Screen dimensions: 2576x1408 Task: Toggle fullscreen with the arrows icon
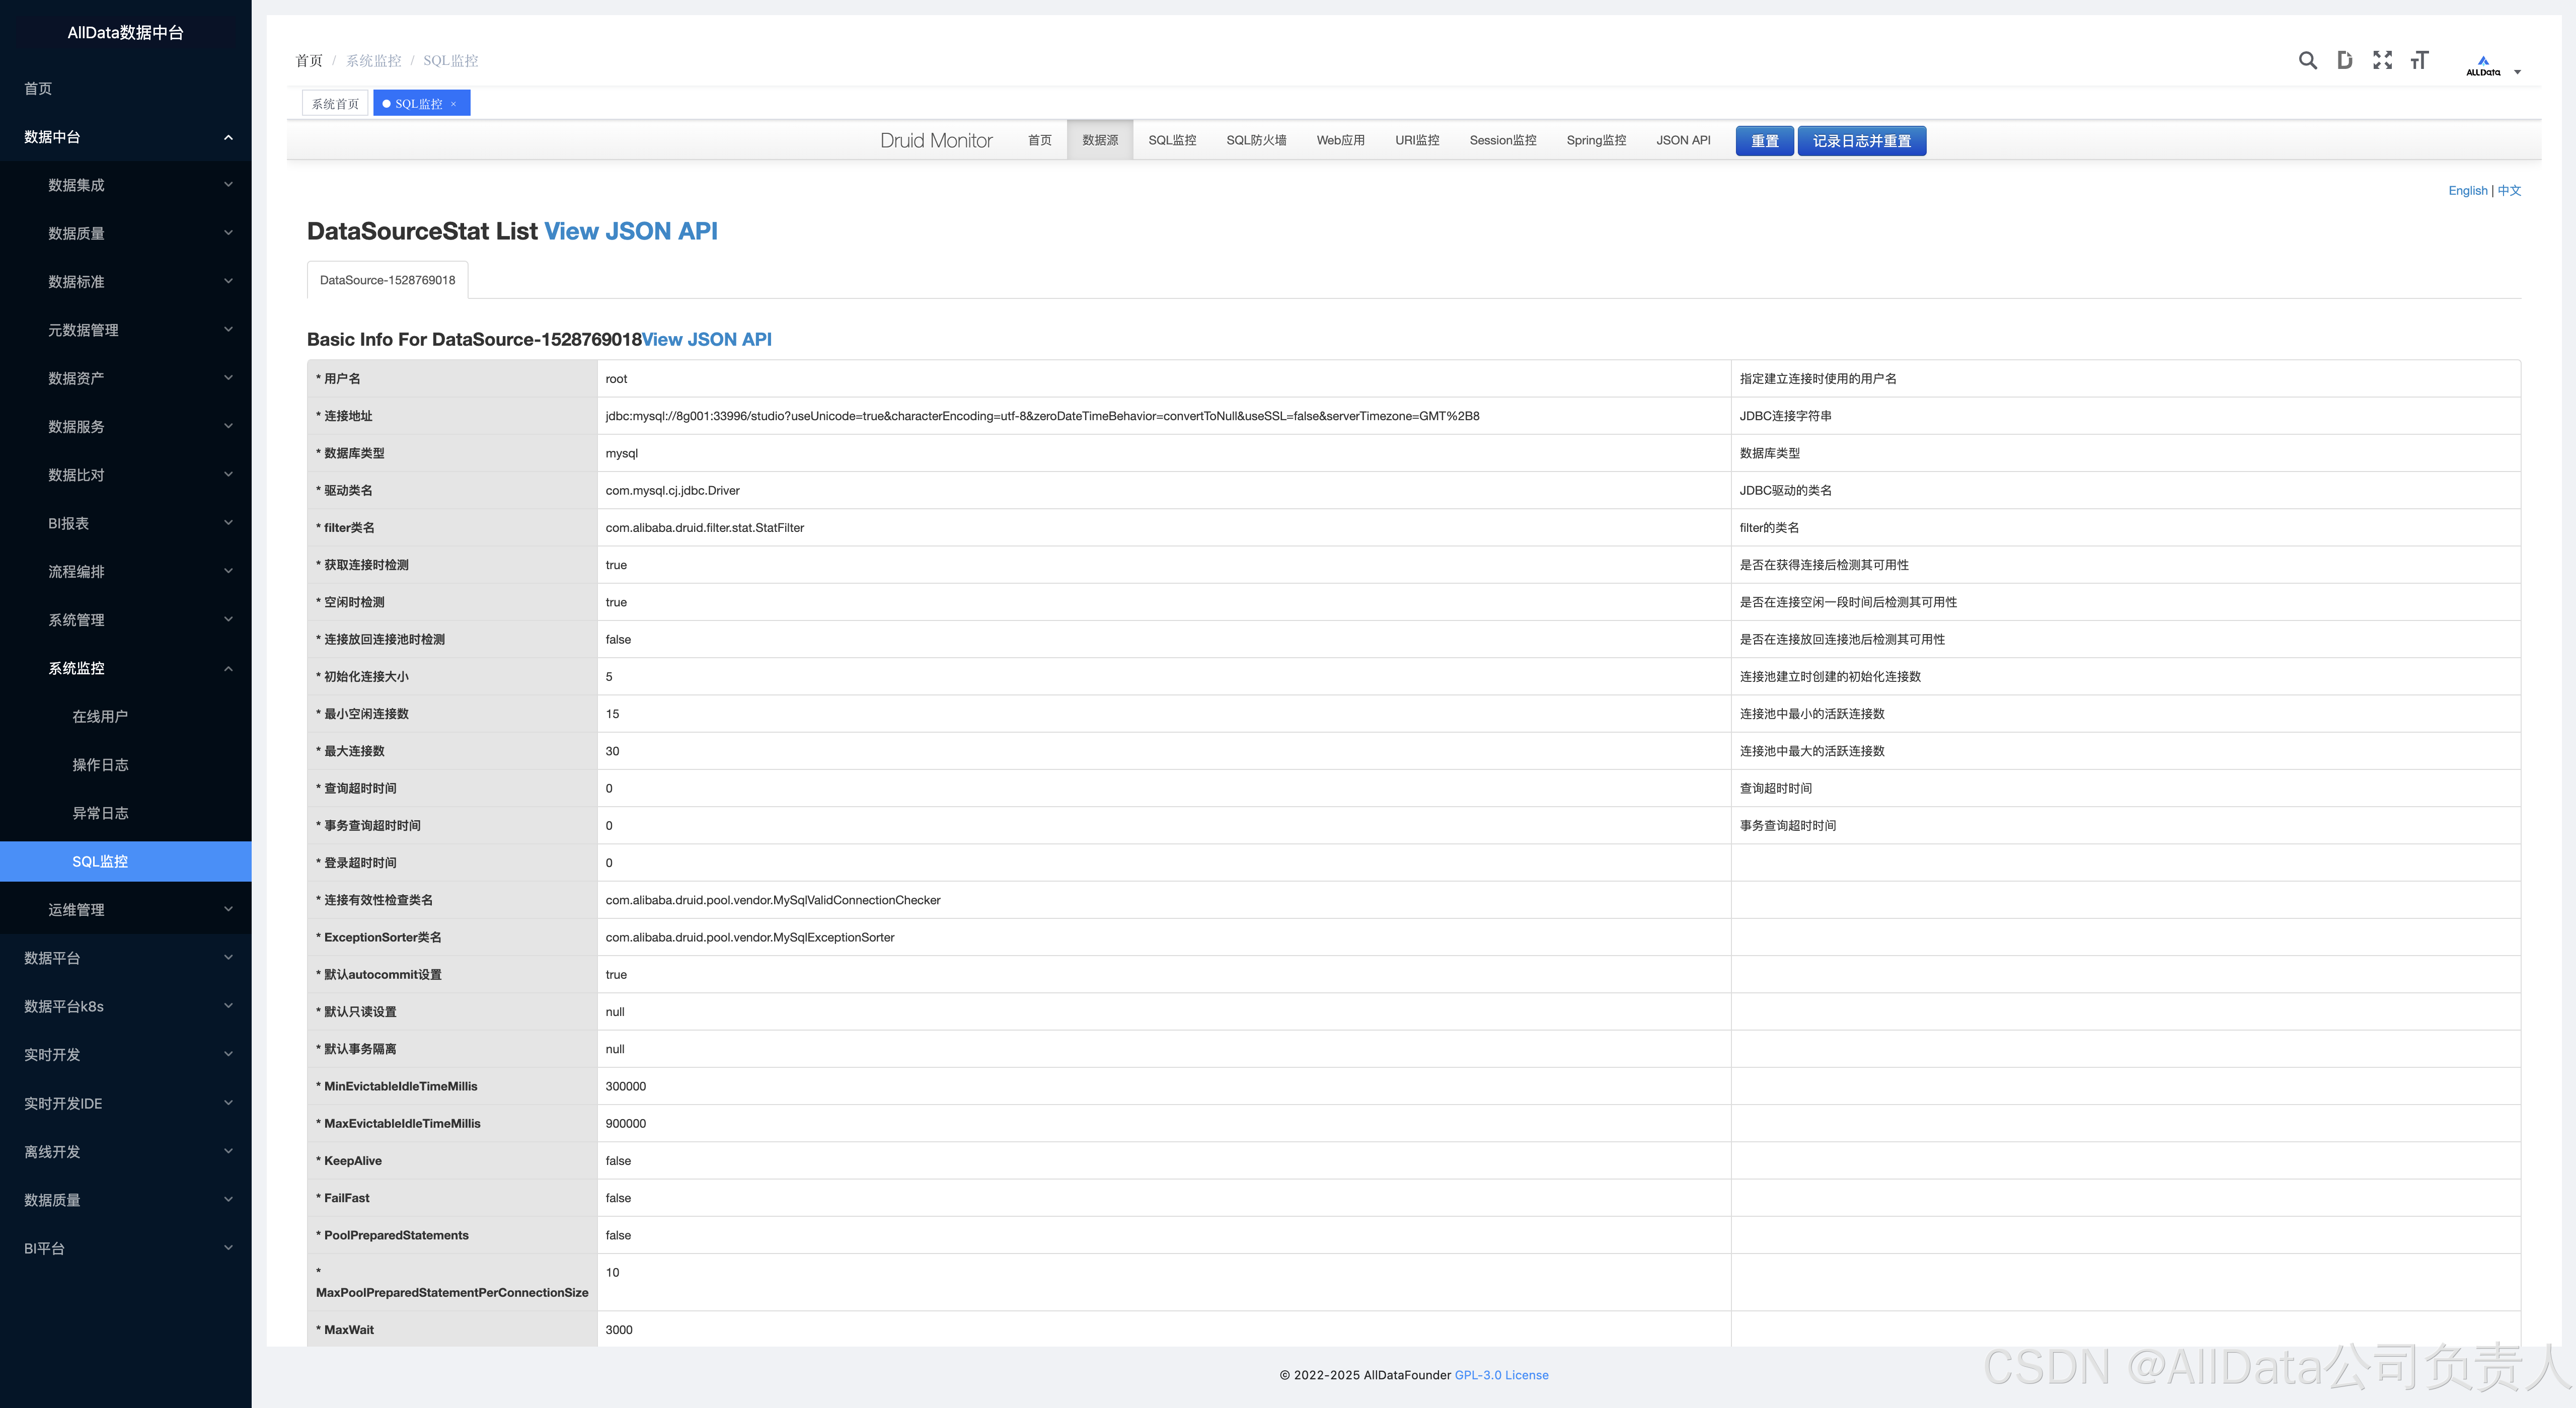2382,60
